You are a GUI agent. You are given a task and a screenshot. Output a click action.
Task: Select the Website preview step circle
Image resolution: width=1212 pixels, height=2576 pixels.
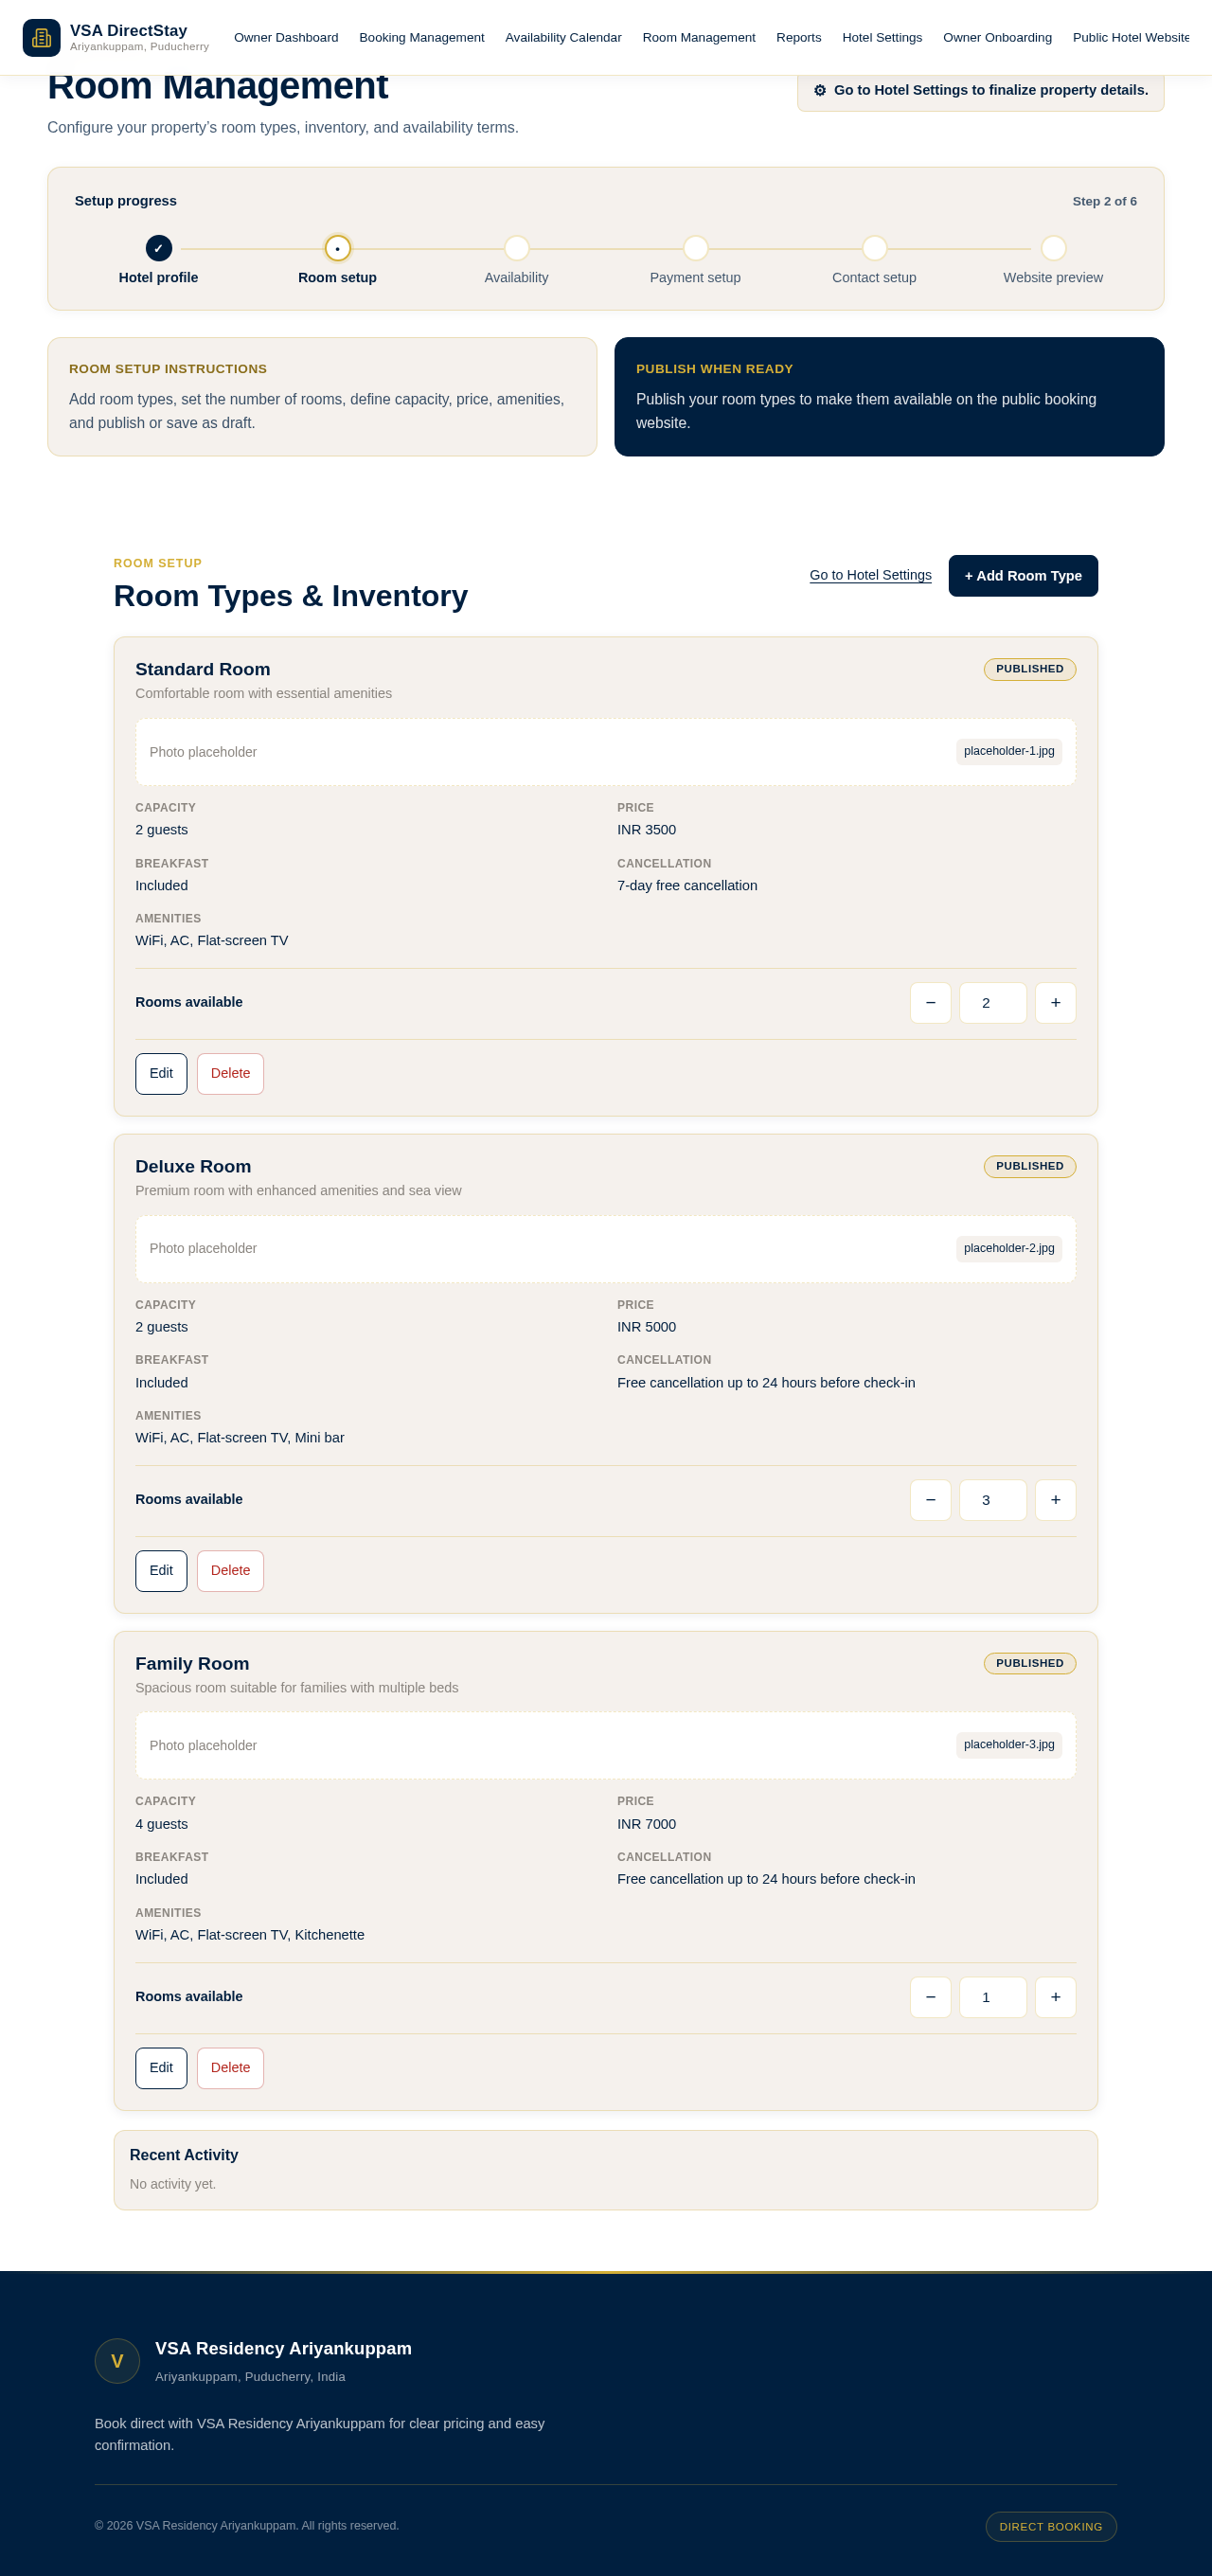pyautogui.click(x=1053, y=248)
